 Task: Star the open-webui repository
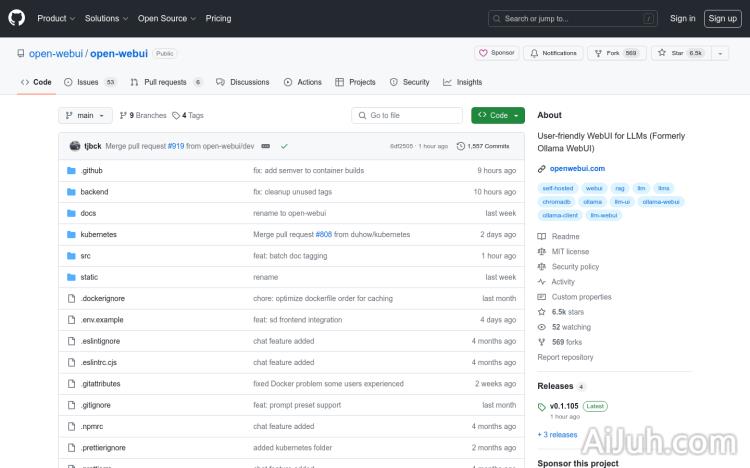pyautogui.click(x=680, y=53)
